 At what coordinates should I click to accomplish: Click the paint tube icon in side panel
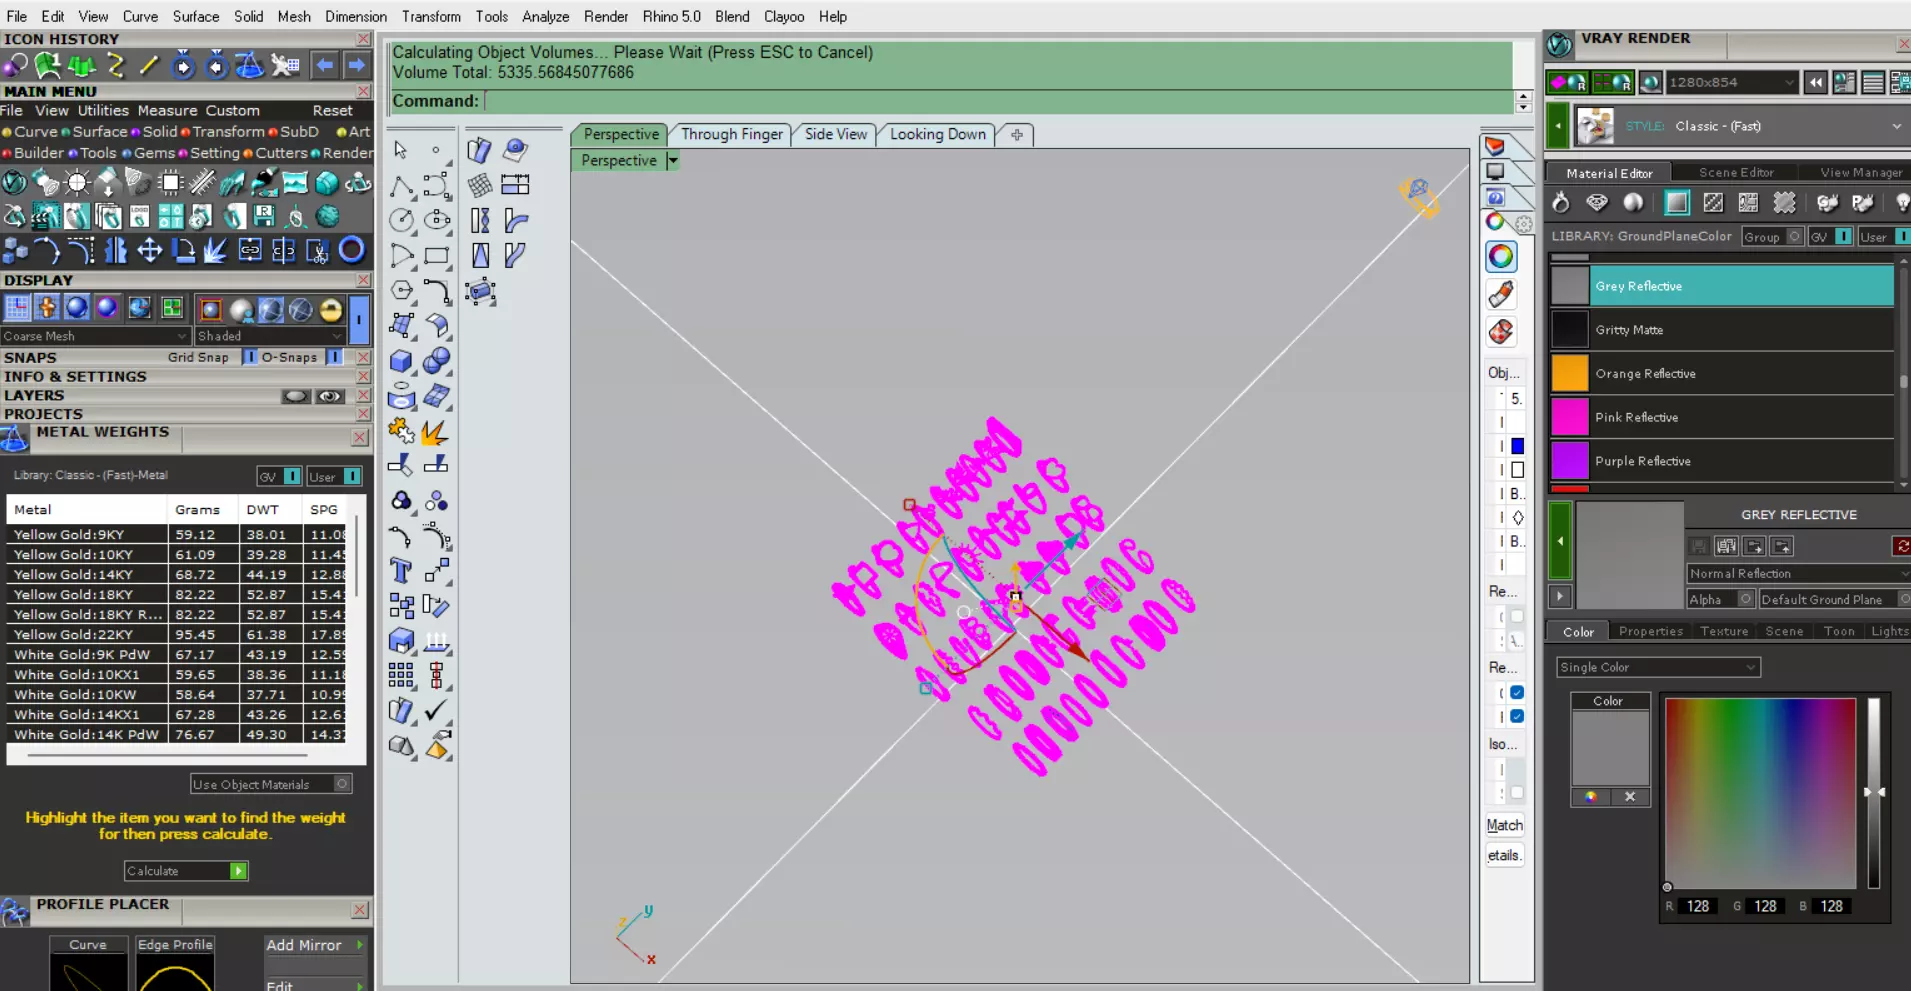pos(1501,294)
